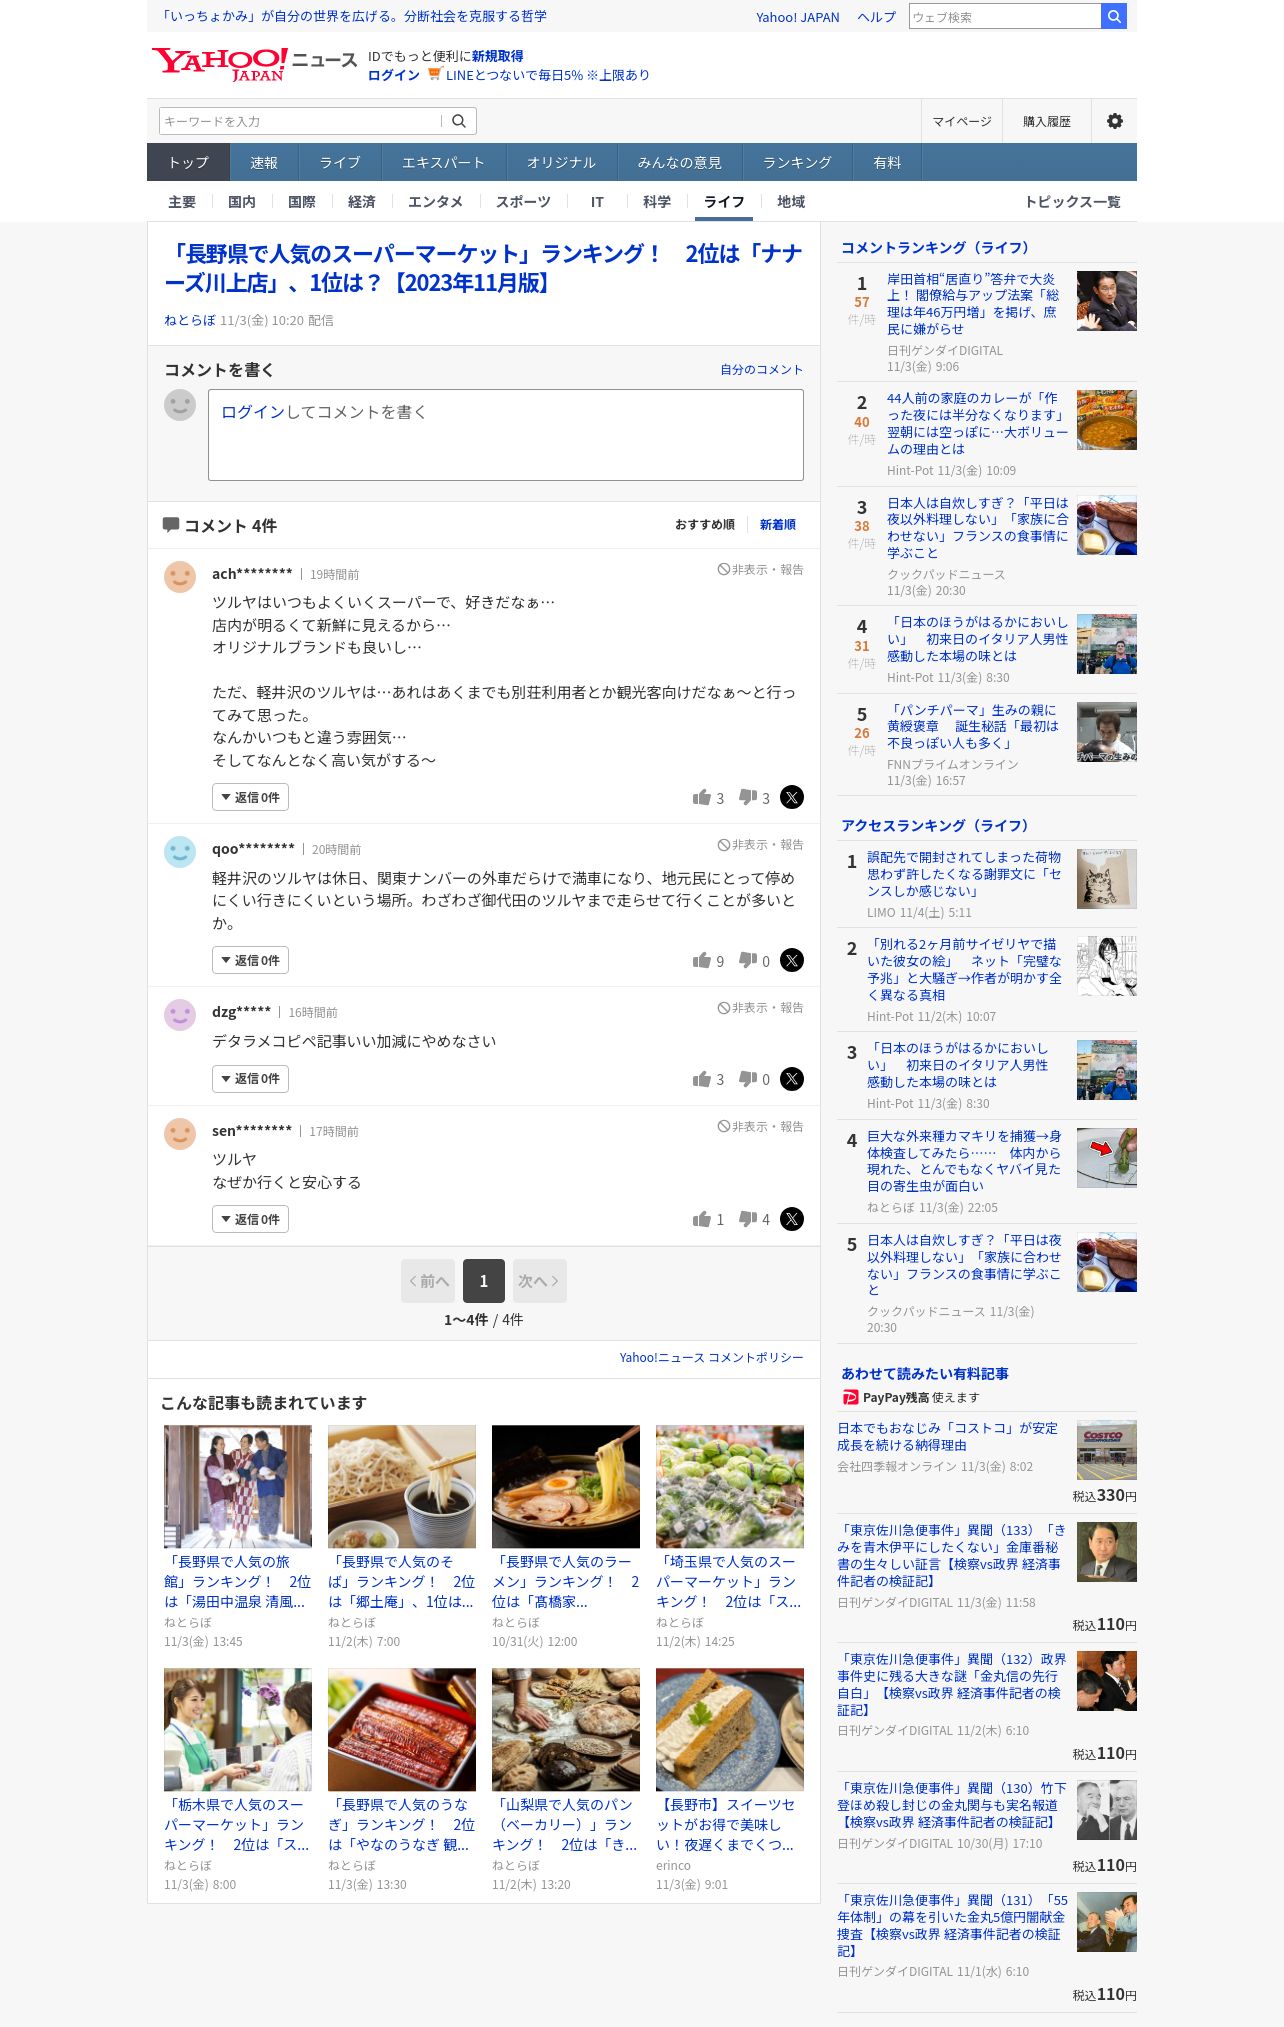Click the マイページ button
The width and height of the screenshot is (1284, 2027).
(962, 121)
